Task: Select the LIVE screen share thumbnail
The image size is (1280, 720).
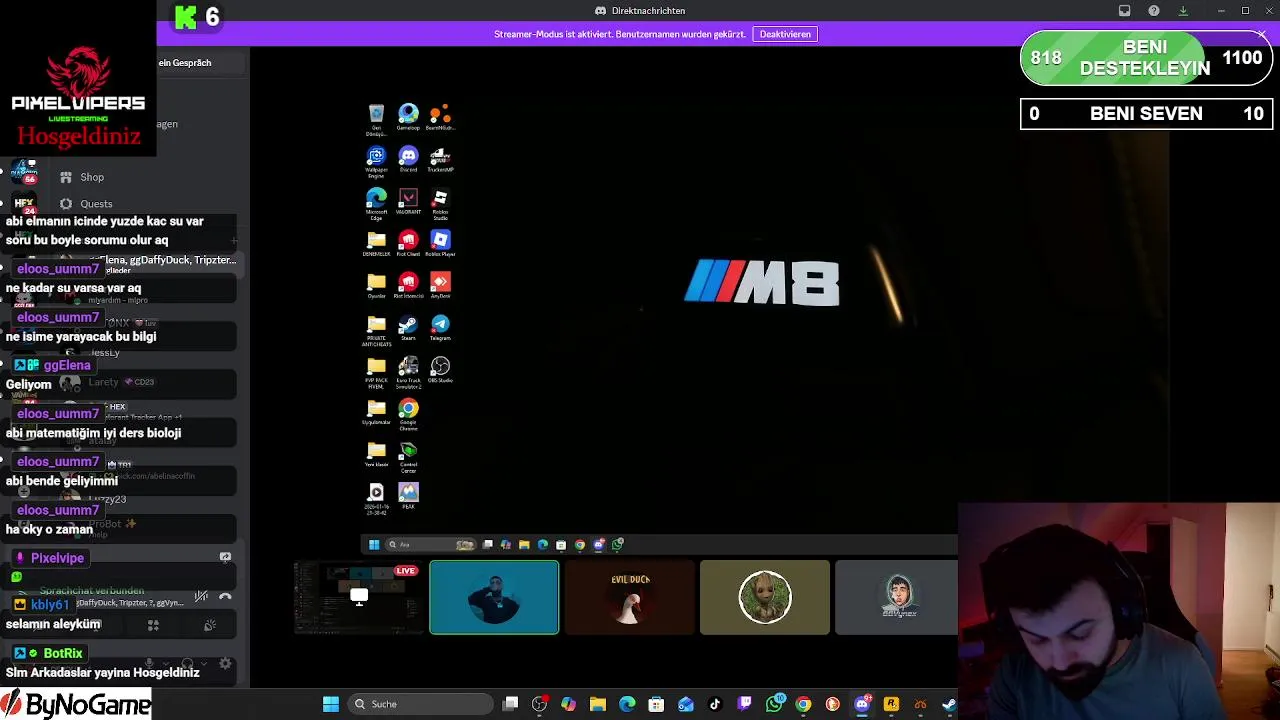Action: tap(358, 597)
